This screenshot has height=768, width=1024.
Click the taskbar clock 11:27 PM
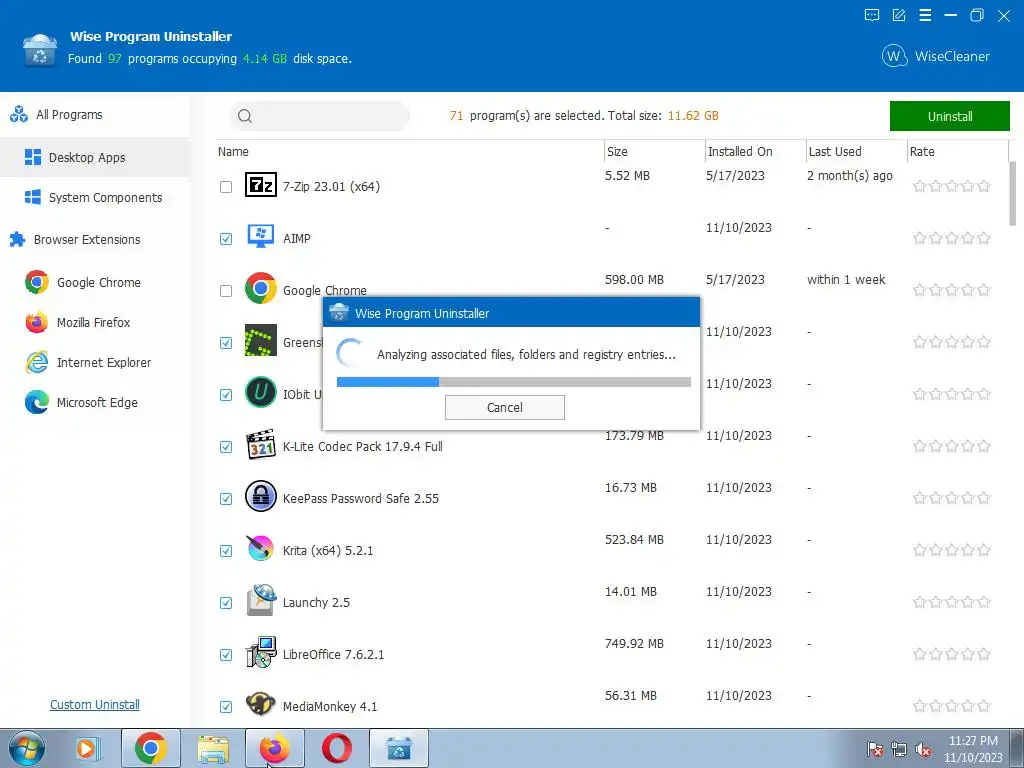[x=972, y=741]
